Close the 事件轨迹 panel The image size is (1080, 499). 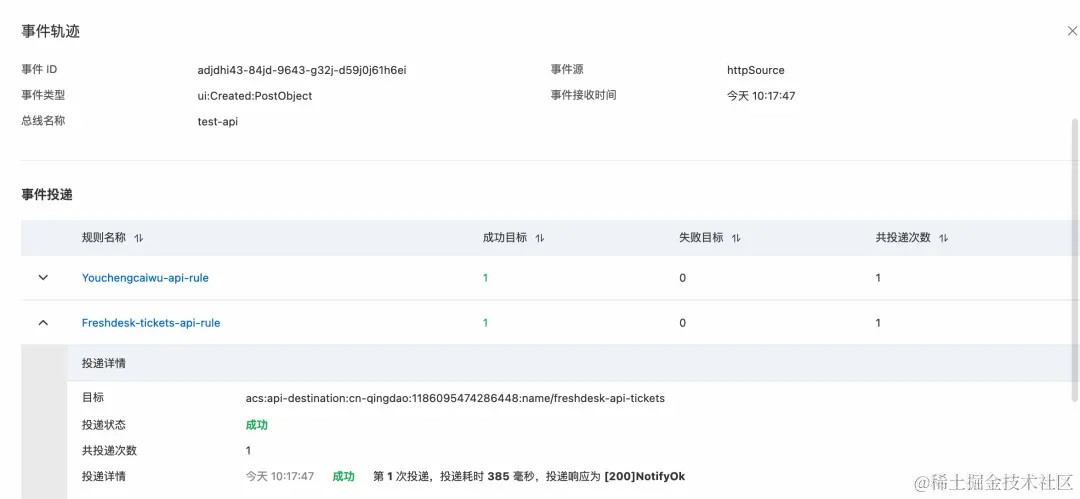[x=1072, y=31]
